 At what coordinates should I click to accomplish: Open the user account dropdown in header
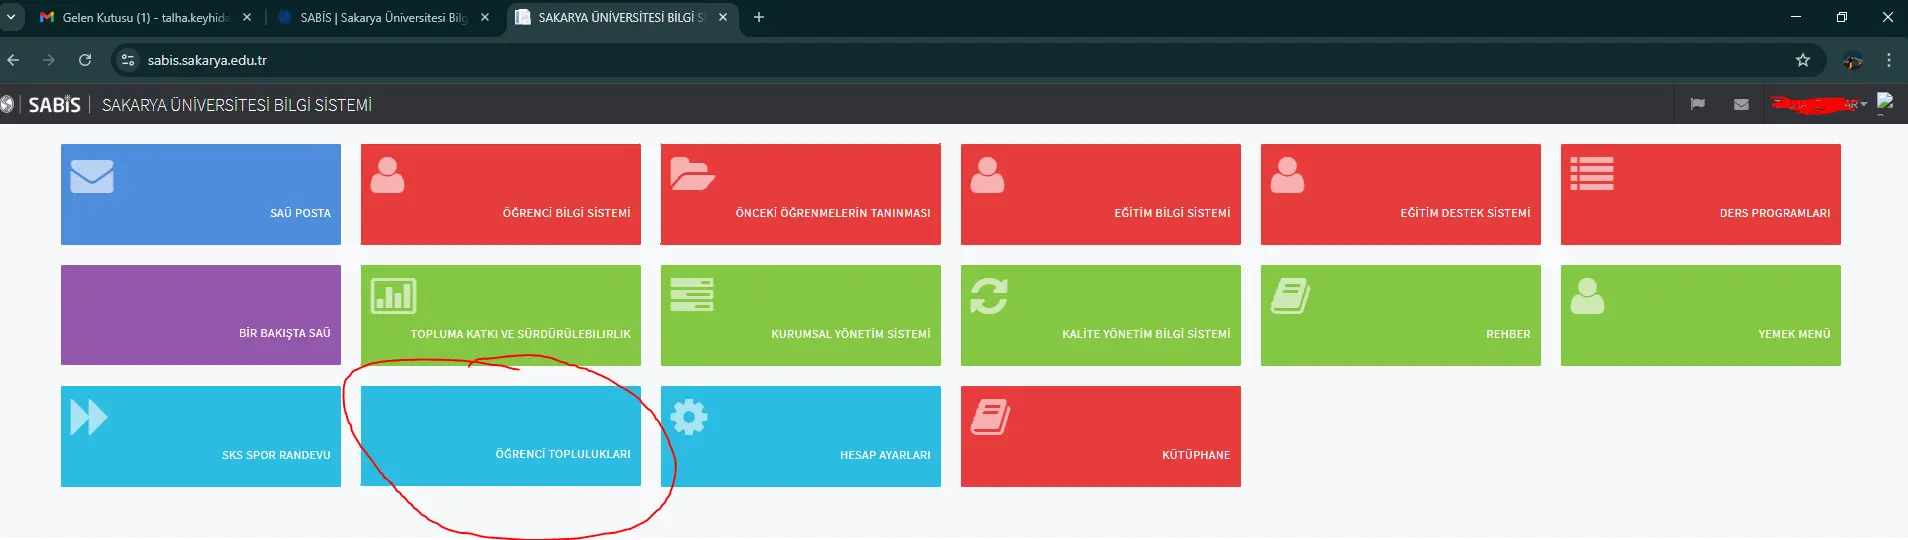pos(1819,104)
